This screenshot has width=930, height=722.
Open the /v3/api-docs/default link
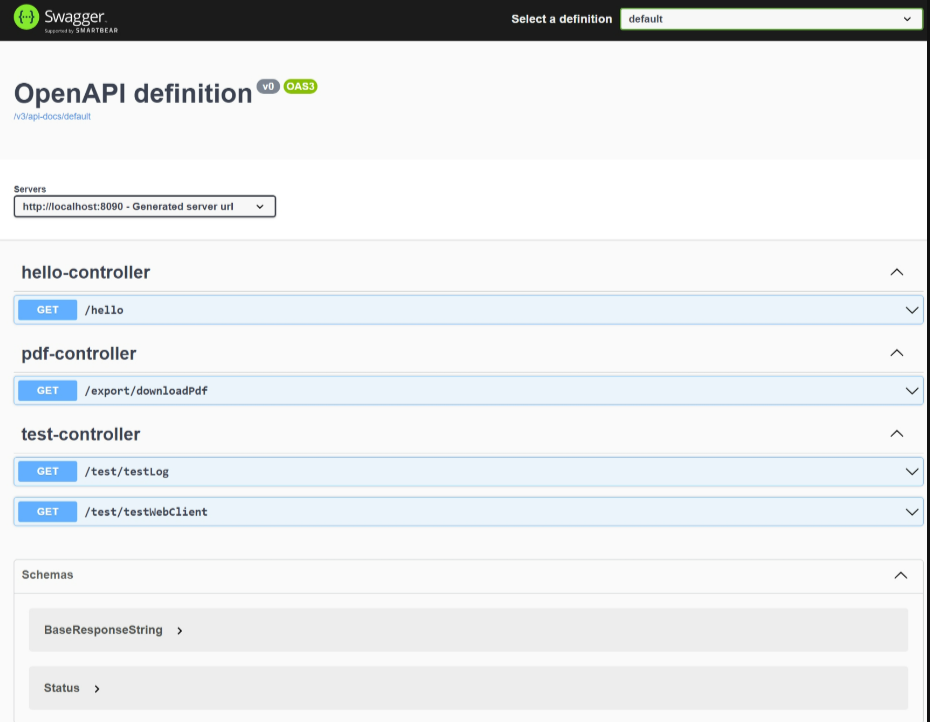(52, 116)
